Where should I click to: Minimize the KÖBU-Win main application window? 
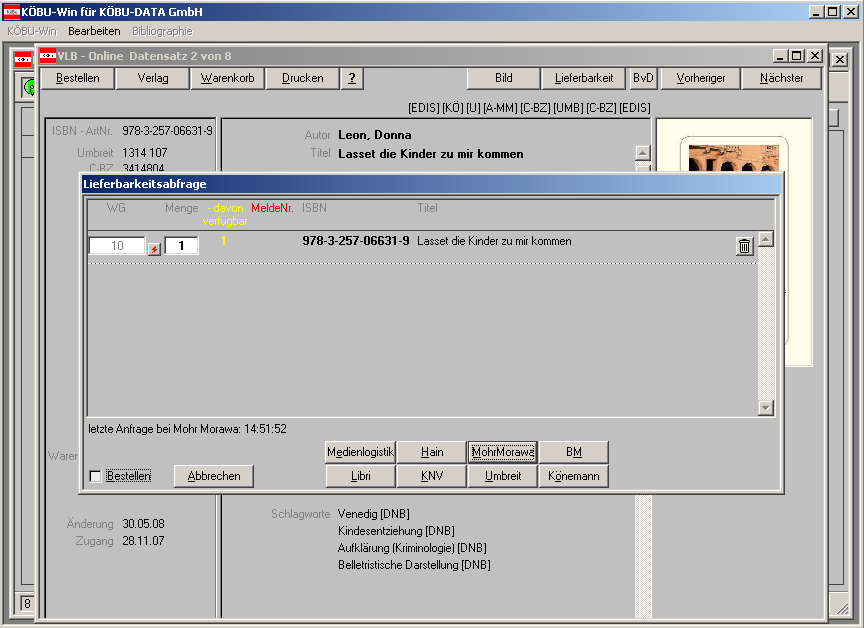point(816,12)
